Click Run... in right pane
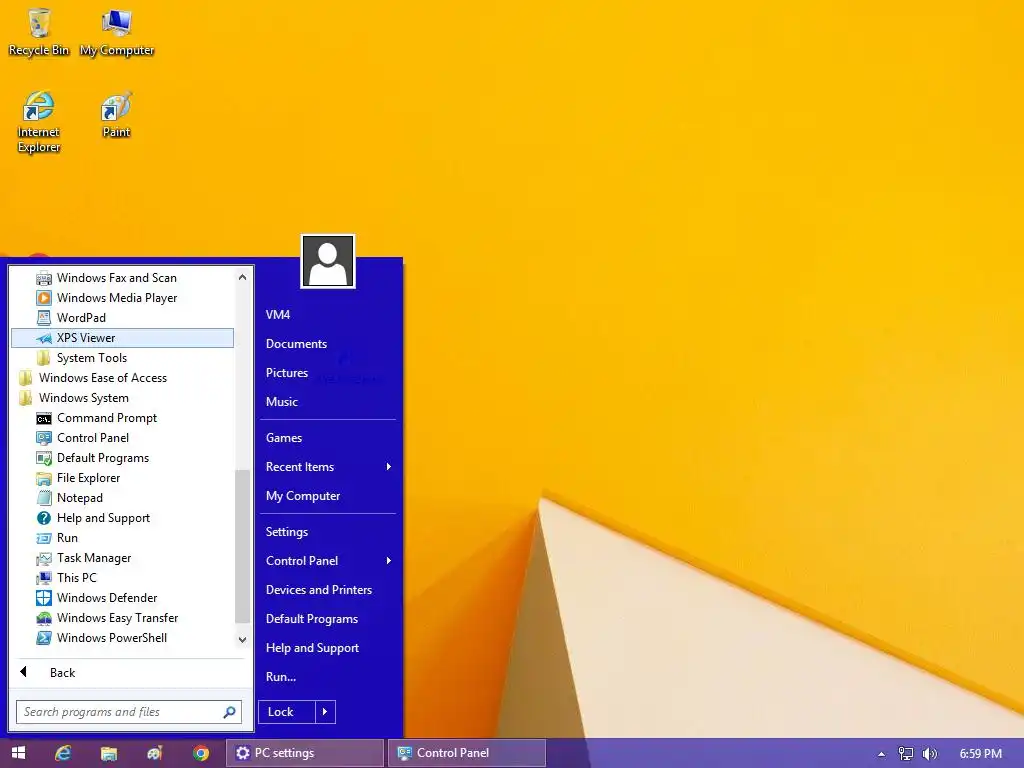Screen dimensions: 1024x768 point(281,677)
